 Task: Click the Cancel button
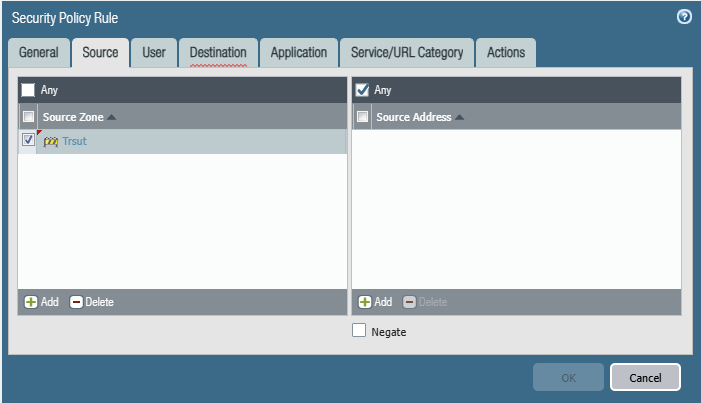pyautogui.click(x=645, y=378)
